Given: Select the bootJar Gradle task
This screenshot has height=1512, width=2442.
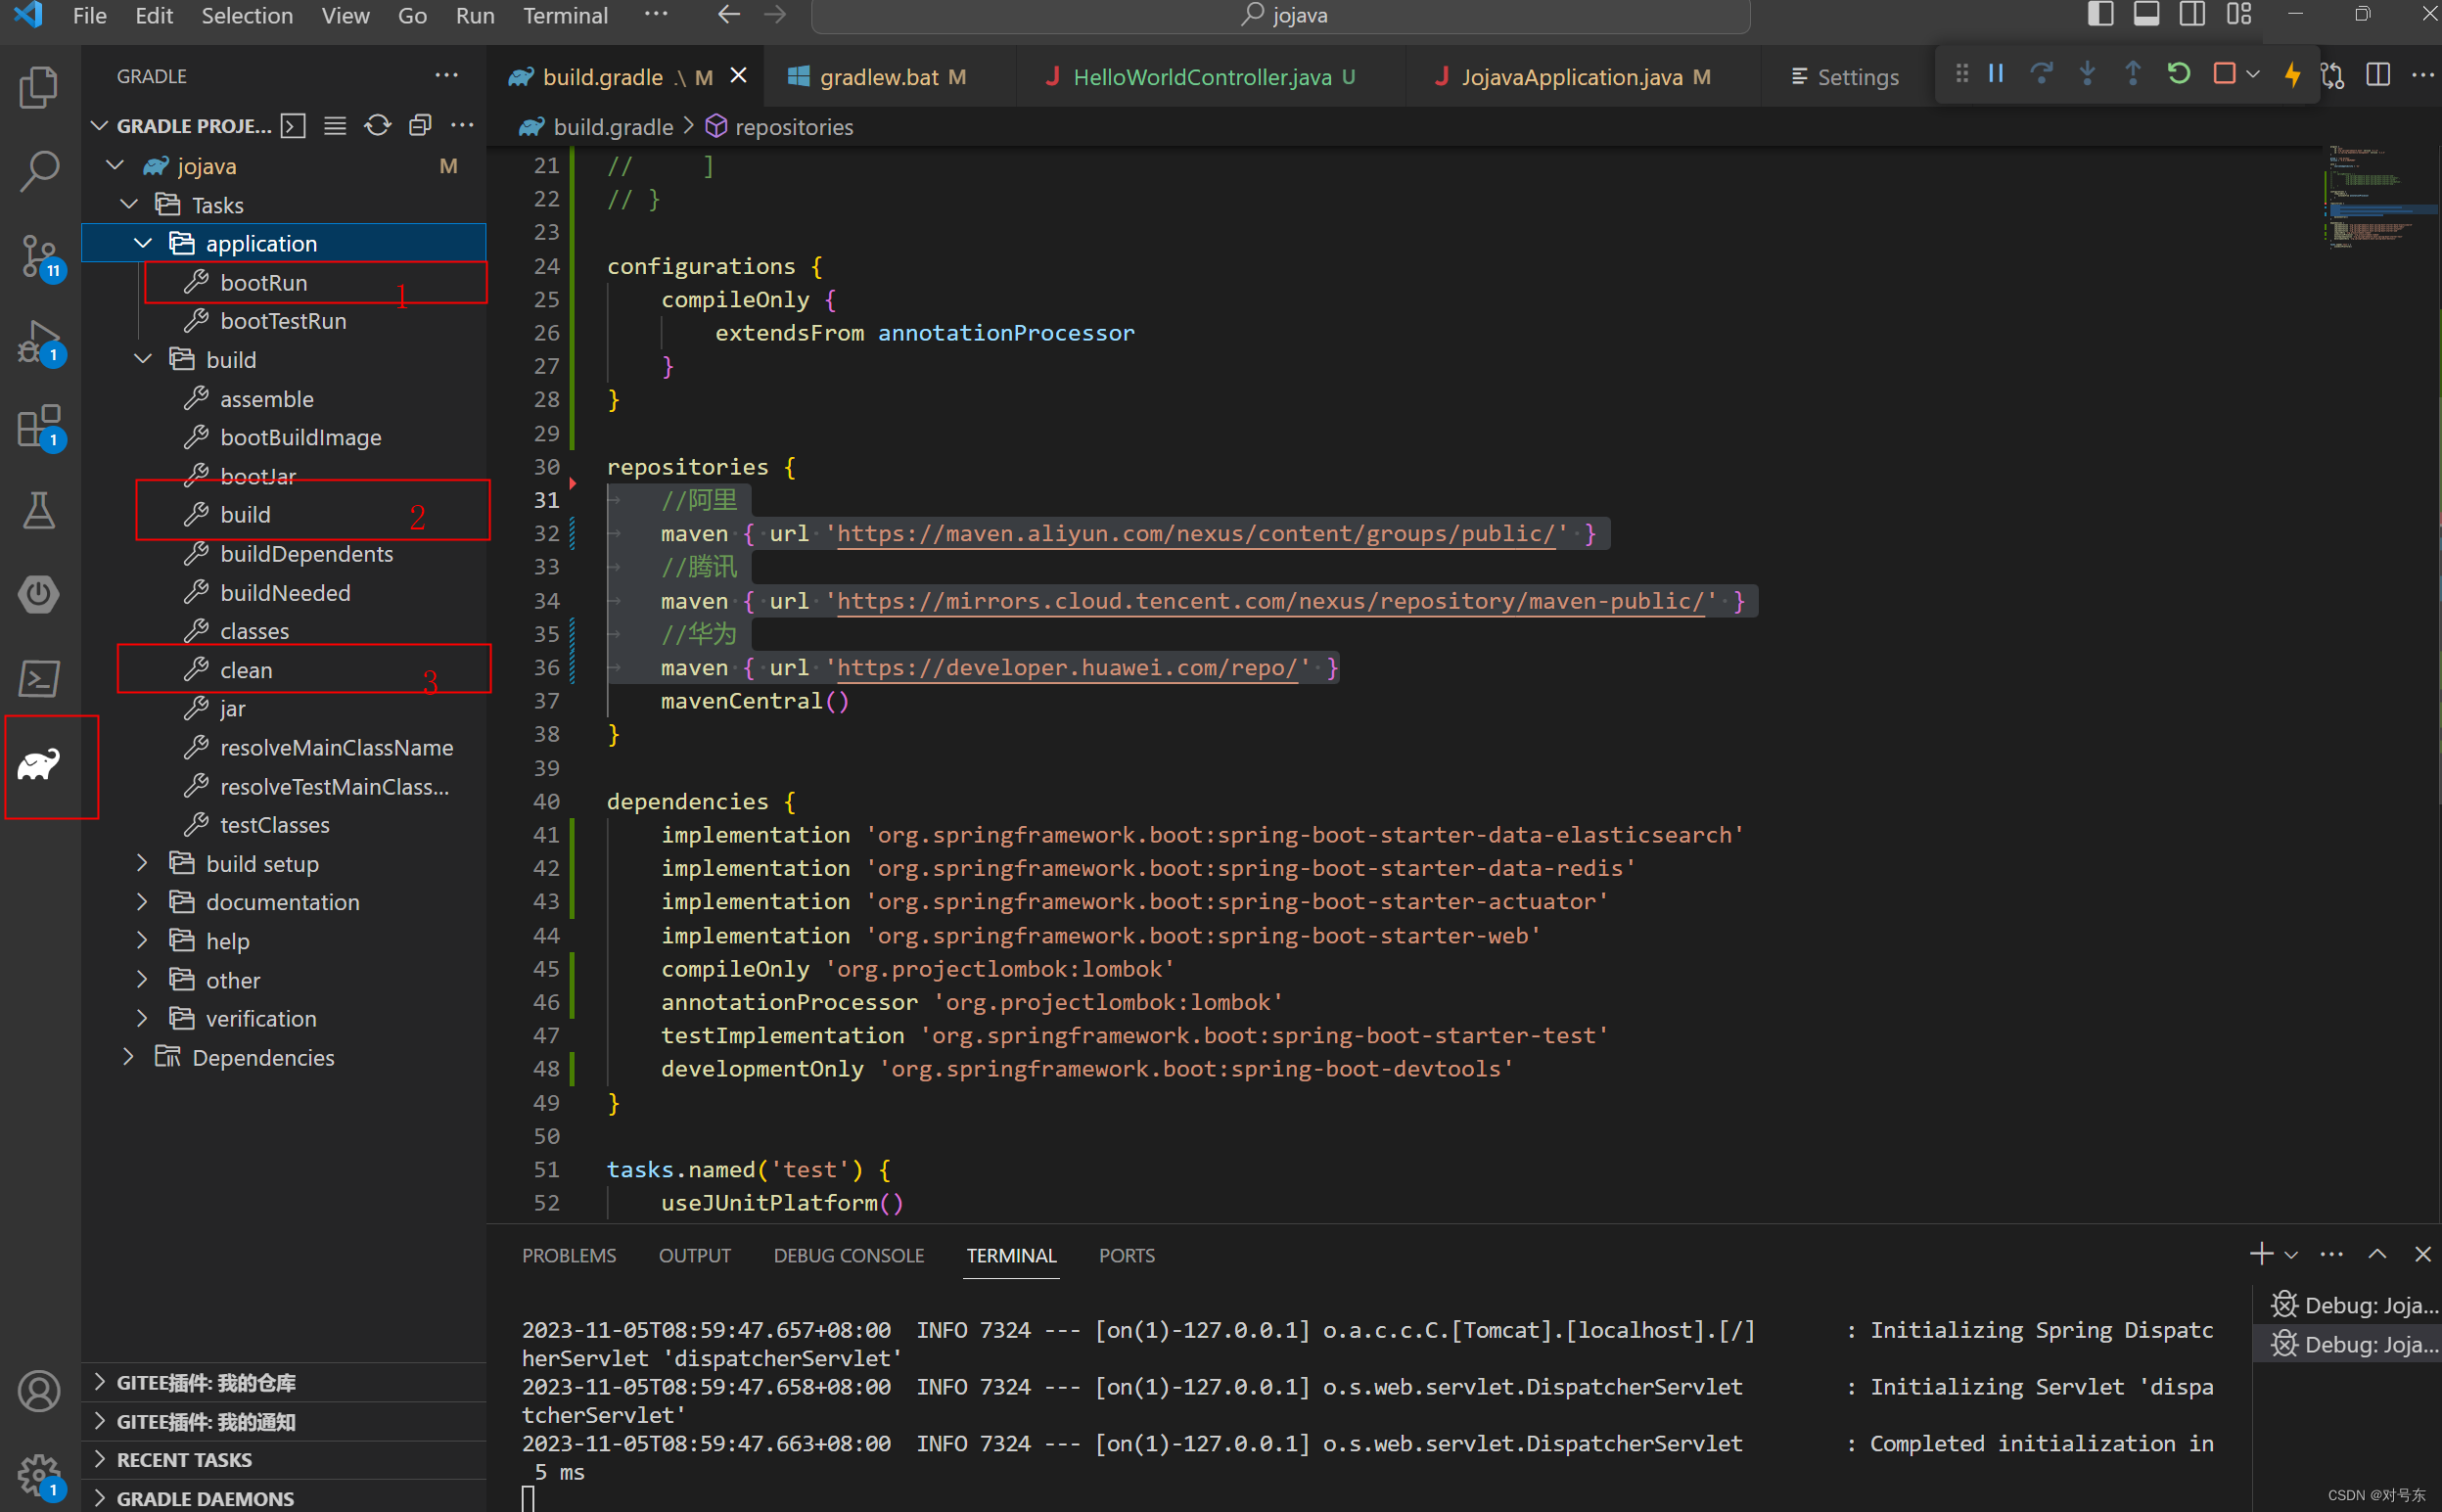Looking at the screenshot, I should [x=258, y=476].
